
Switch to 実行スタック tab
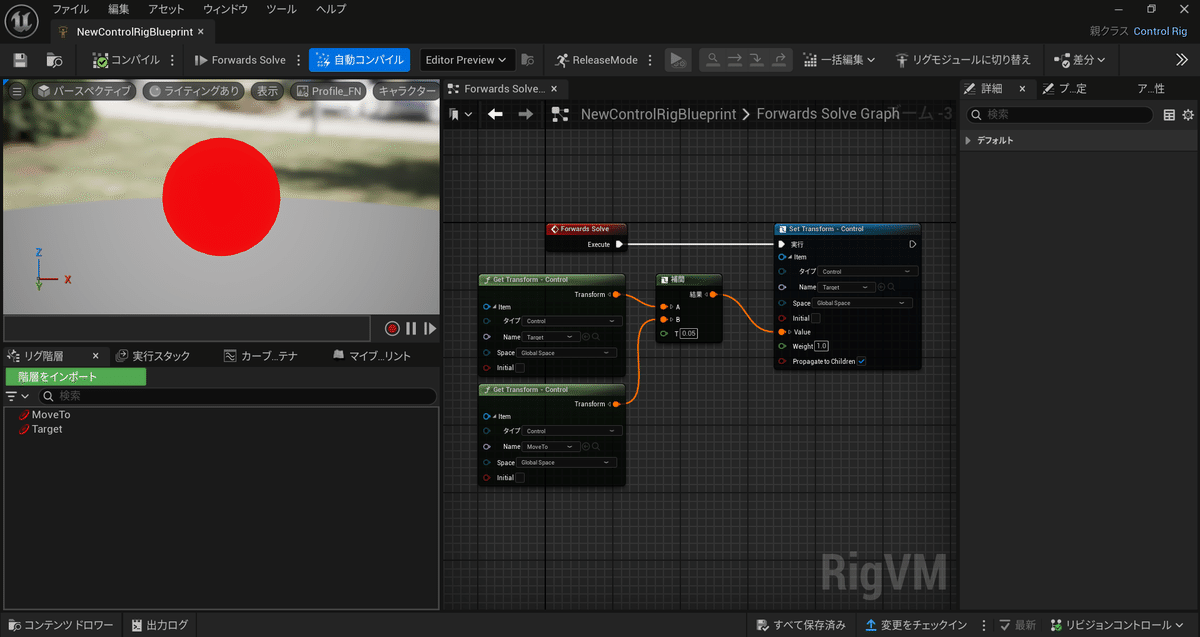[153, 356]
